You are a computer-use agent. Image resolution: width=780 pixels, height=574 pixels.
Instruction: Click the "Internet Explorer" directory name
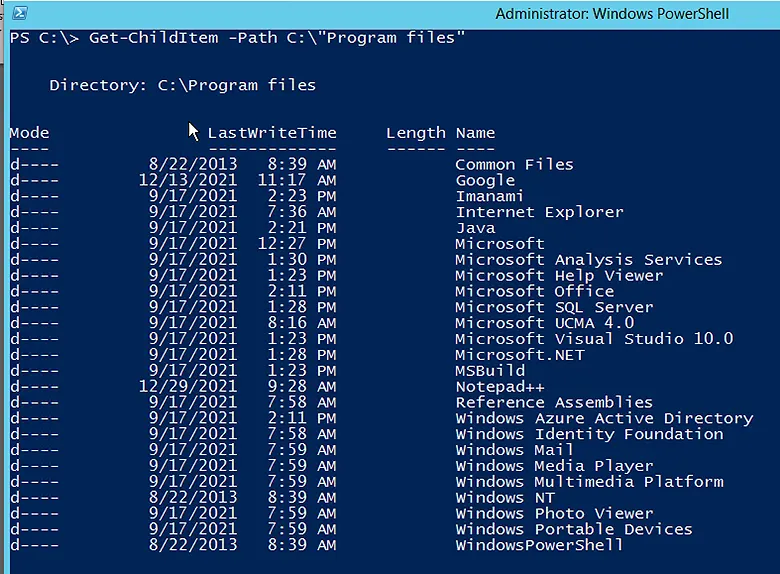tap(540, 212)
